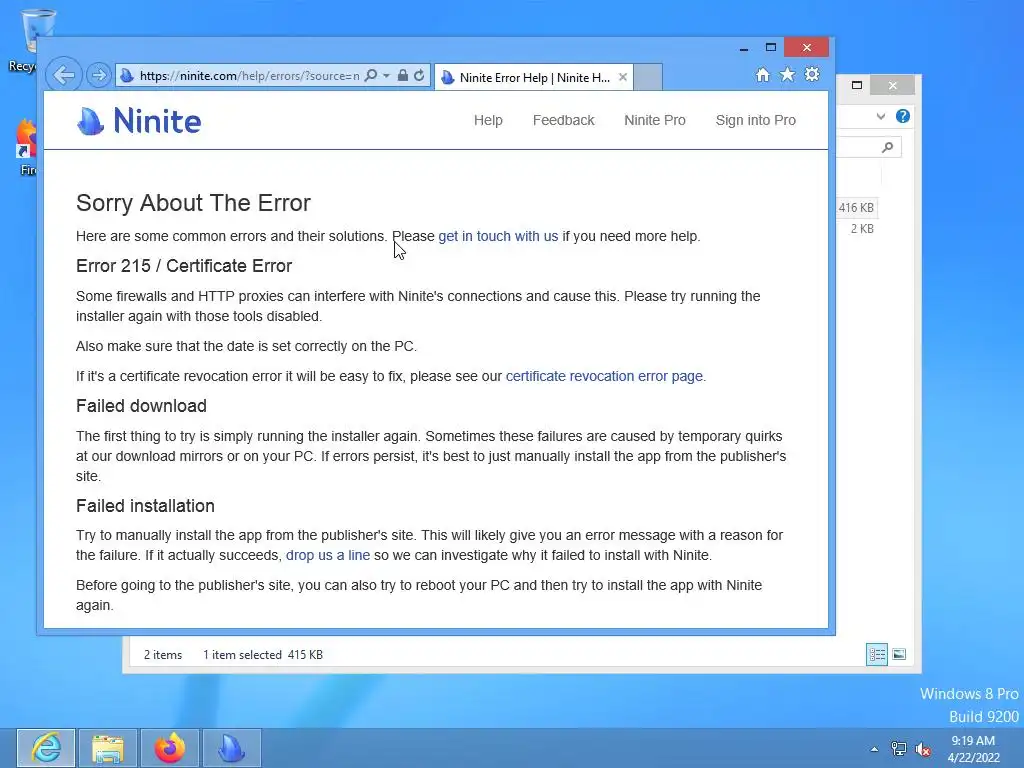Switch Explorer to large icons view
The height and width of the screenshot is (768, 1024).
(899, 654)
